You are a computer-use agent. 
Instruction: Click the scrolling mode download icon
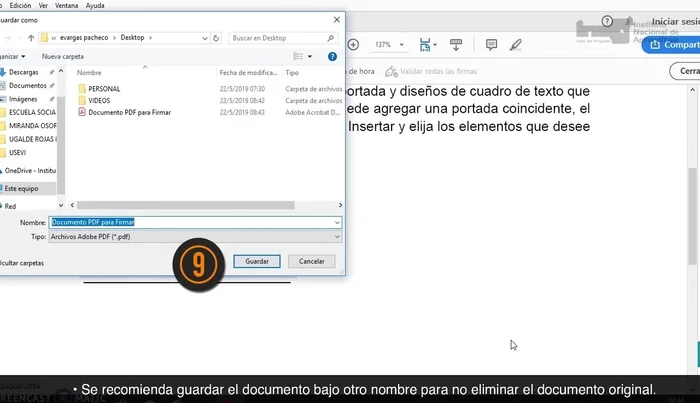click(456, 45)
